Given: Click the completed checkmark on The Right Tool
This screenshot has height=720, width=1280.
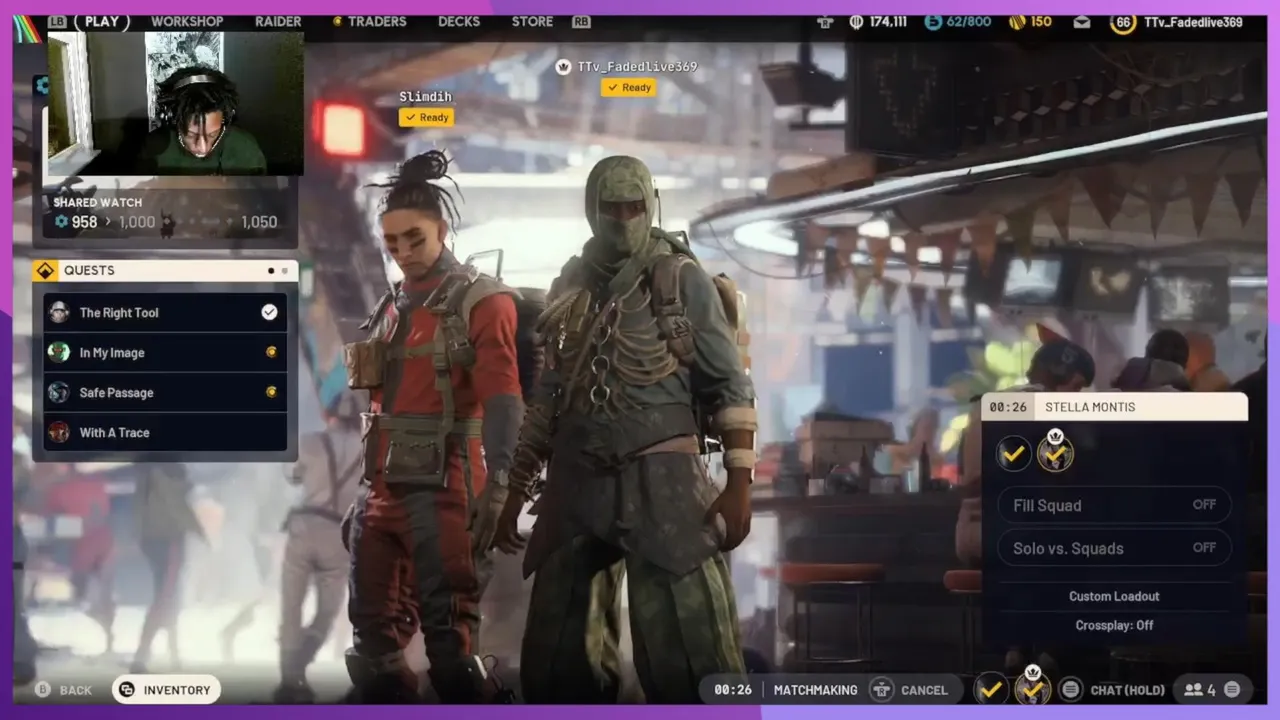Looking at the screenshot, I should pyautogui.click(x=269, y=312).
